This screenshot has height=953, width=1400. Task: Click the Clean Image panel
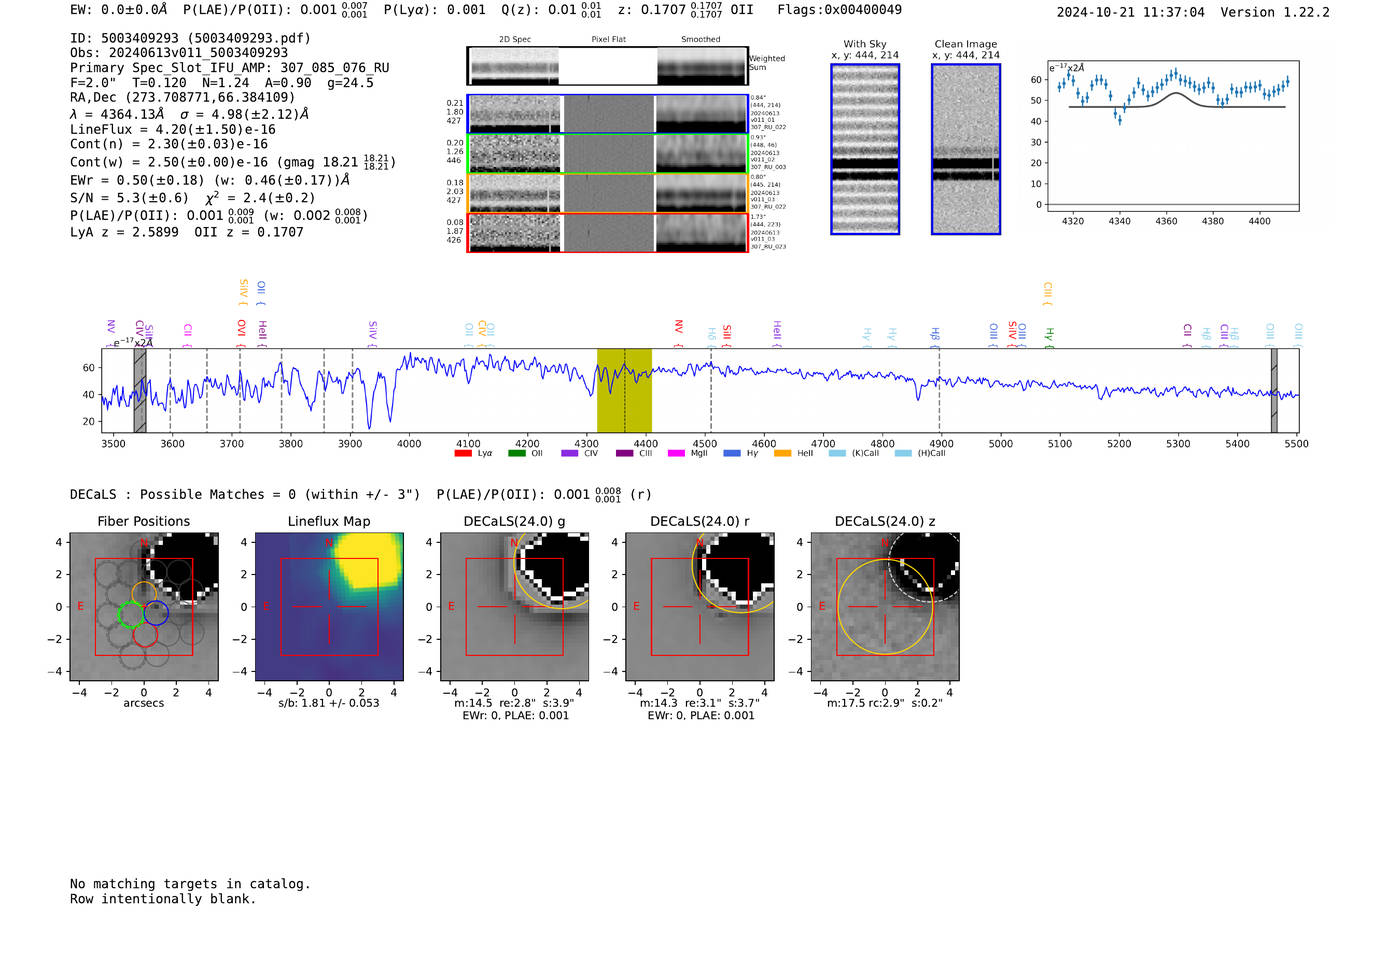[966, 149]
